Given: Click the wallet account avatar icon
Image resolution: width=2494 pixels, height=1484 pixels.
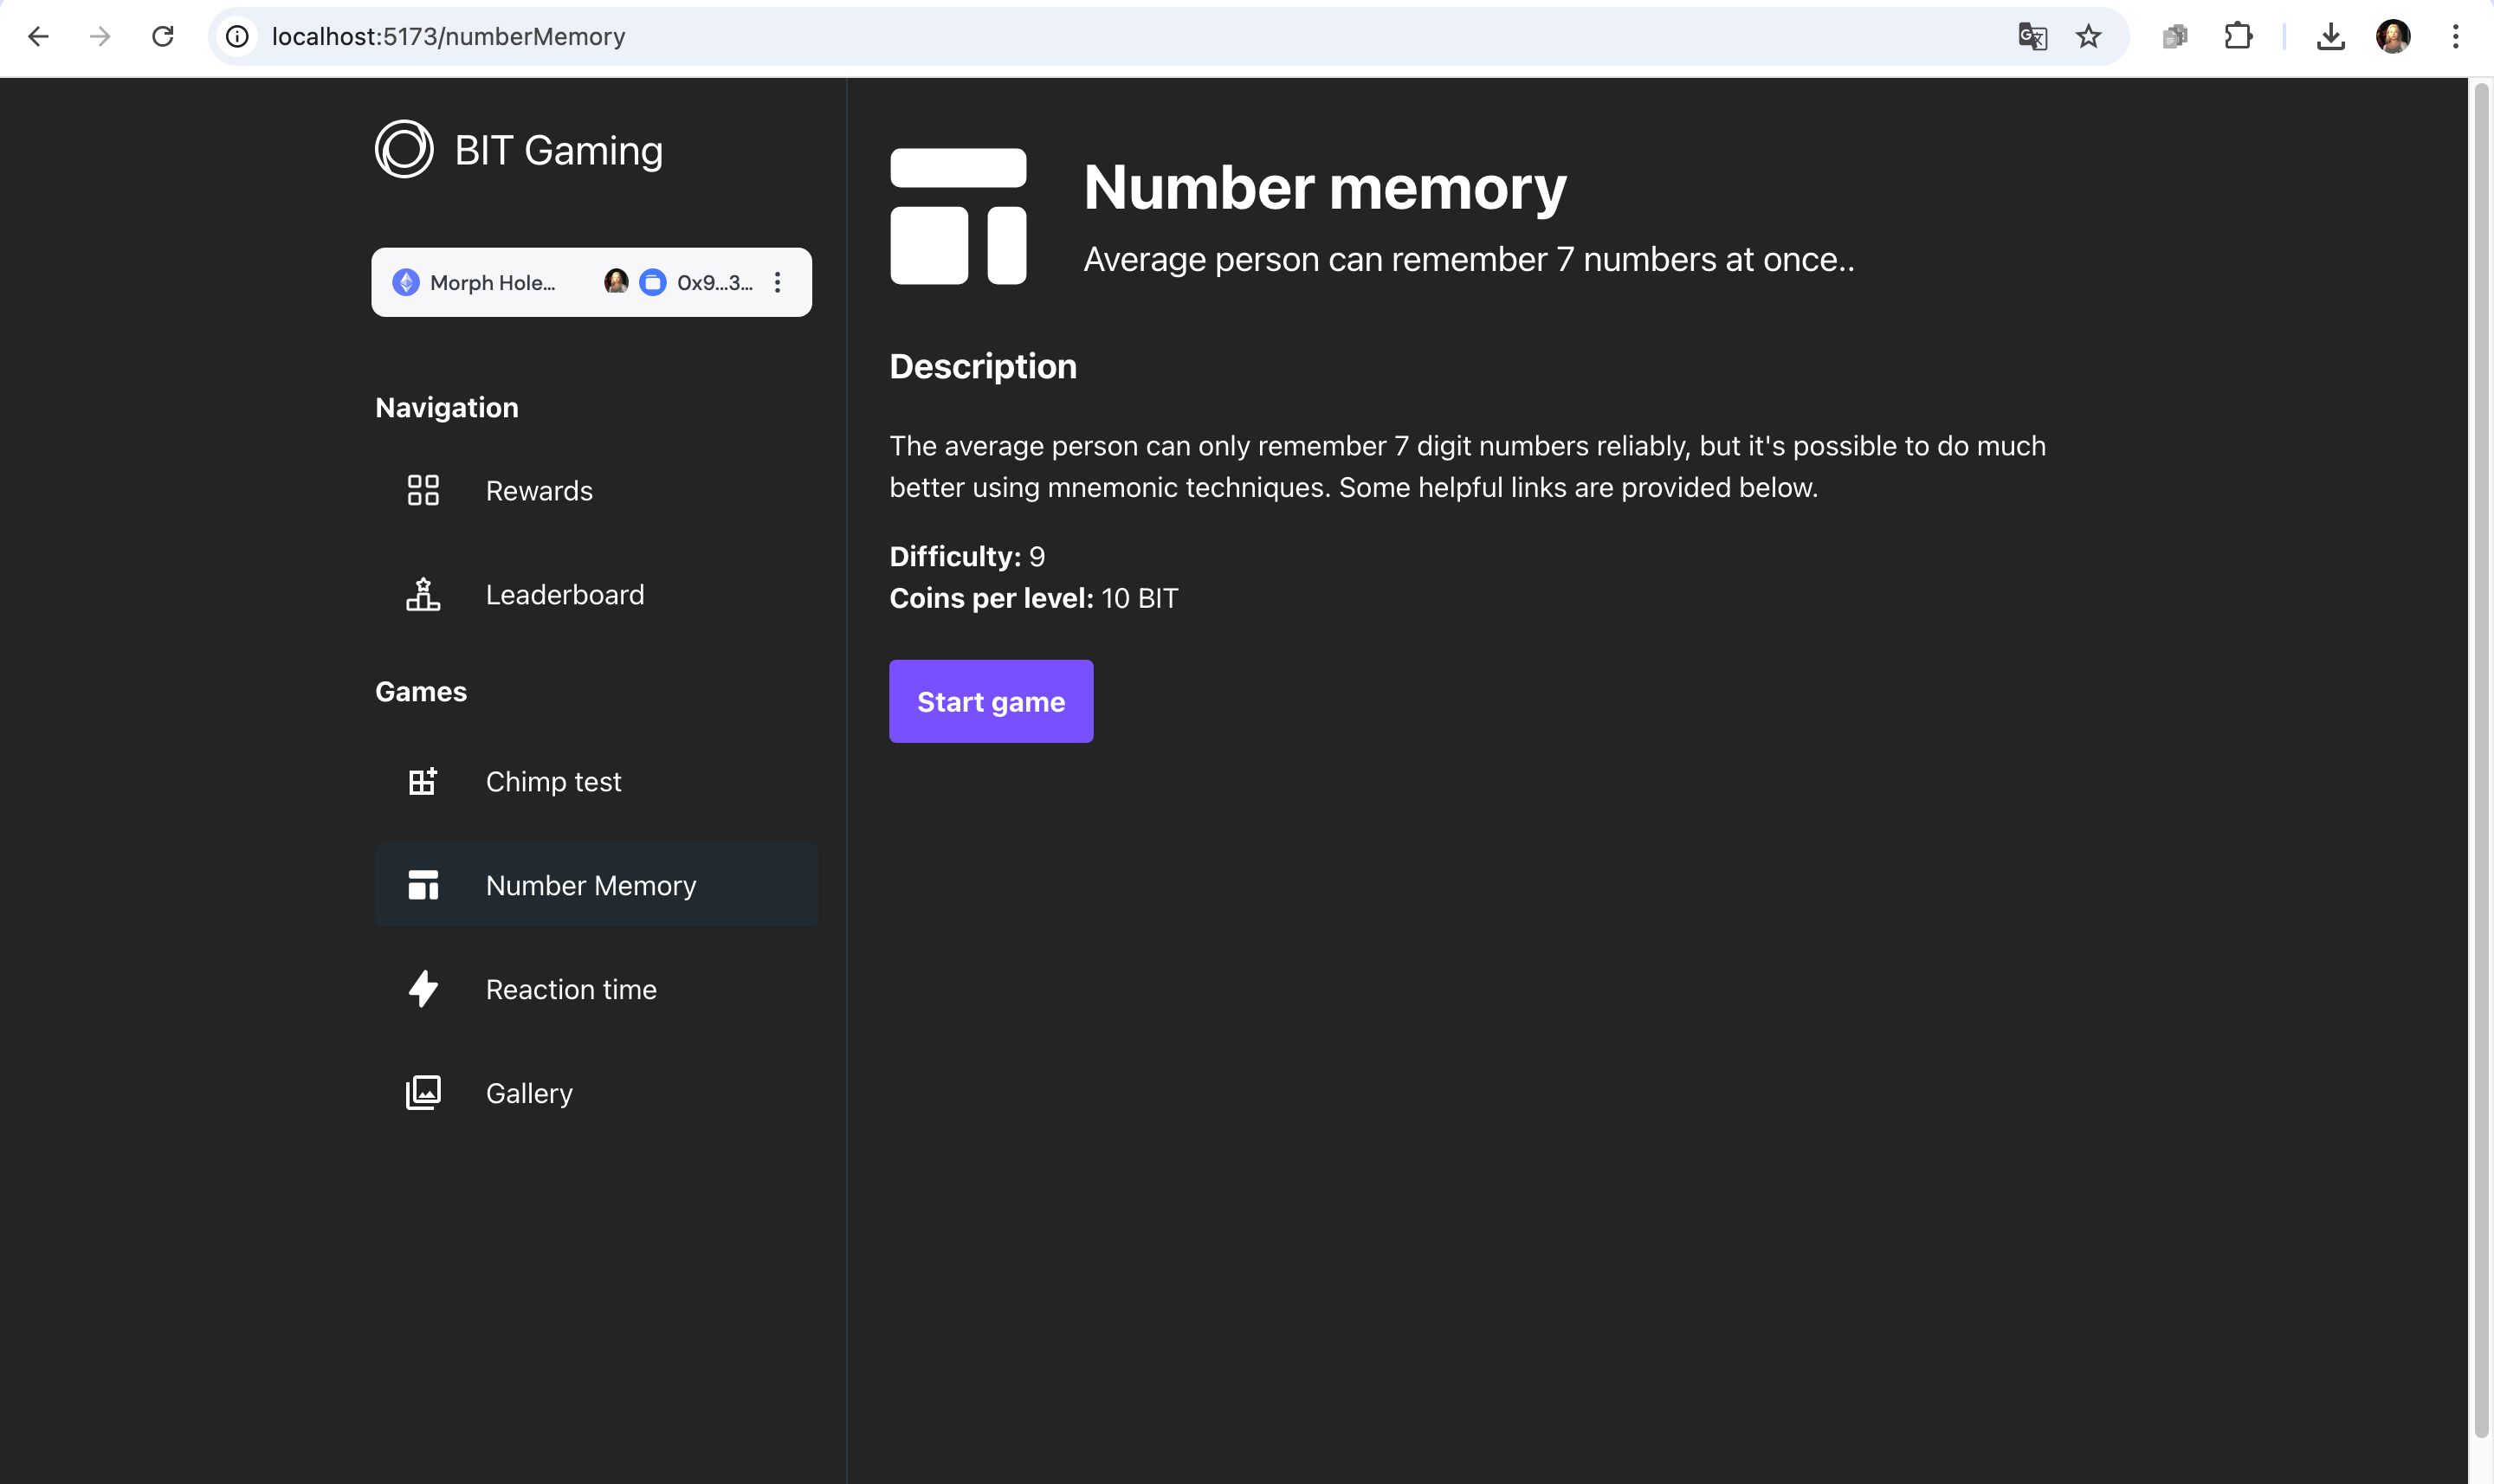Looking at the screenshot, I should point(617,281).
